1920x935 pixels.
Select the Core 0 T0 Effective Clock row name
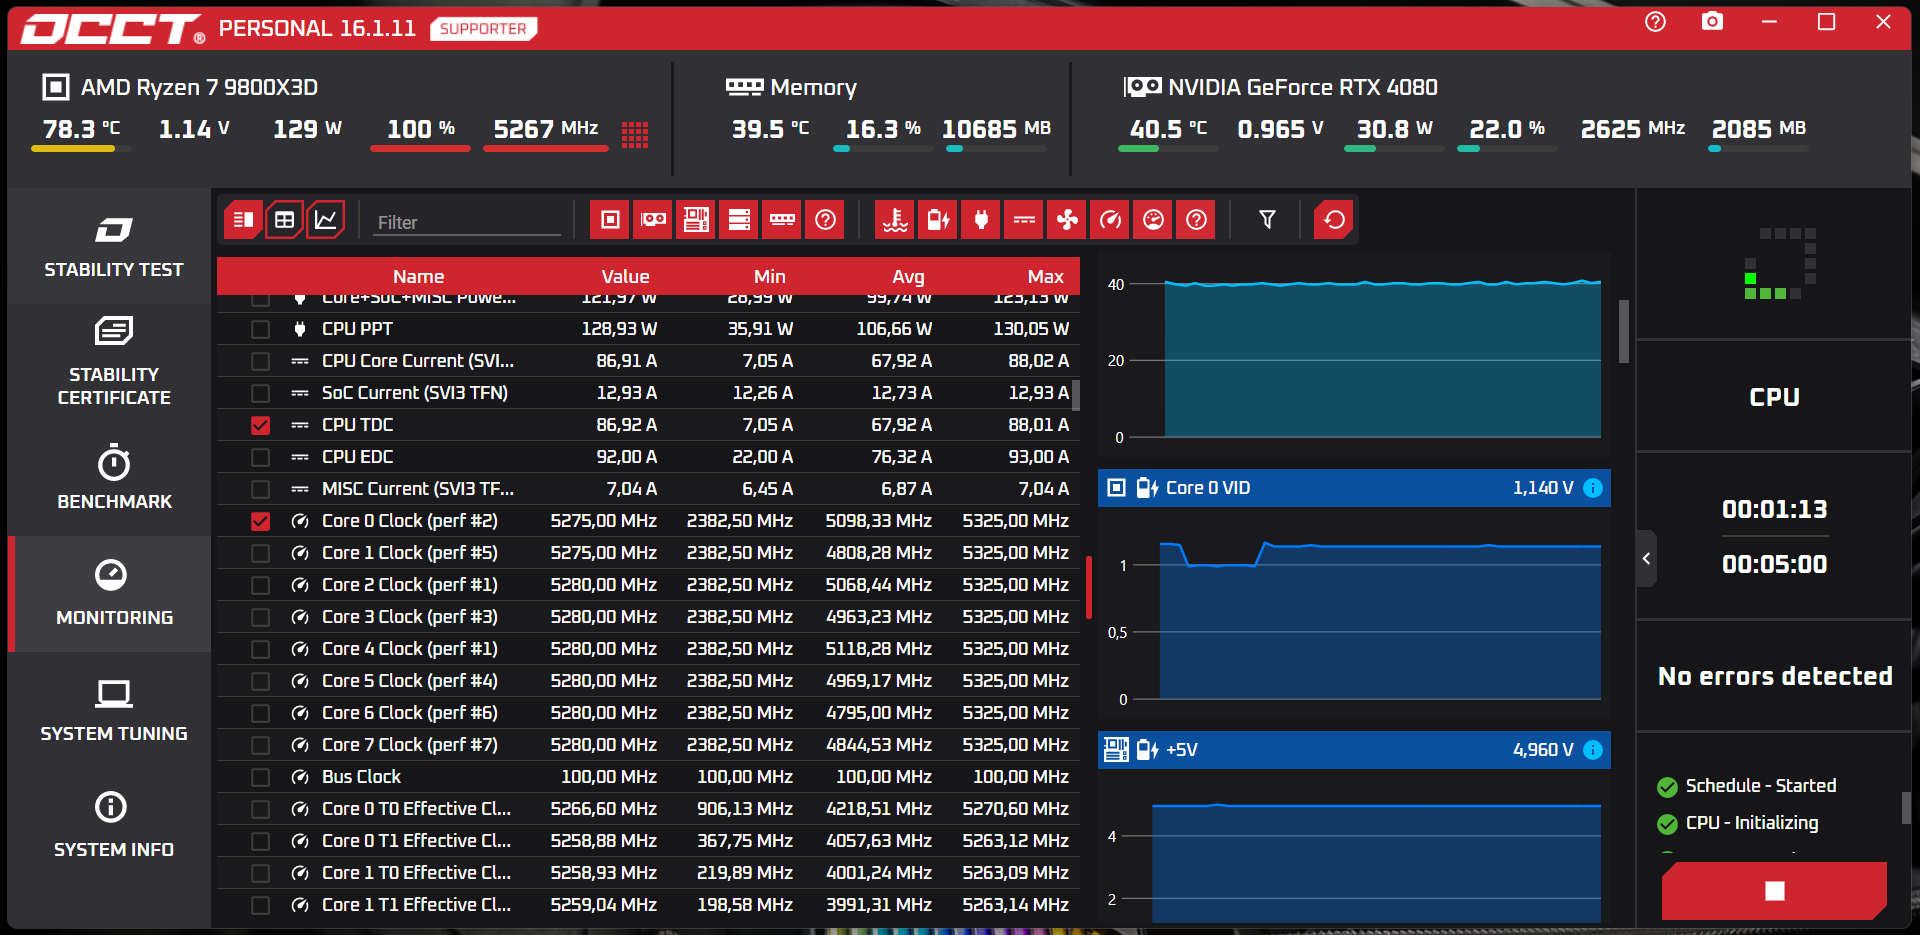click(416, 809)
